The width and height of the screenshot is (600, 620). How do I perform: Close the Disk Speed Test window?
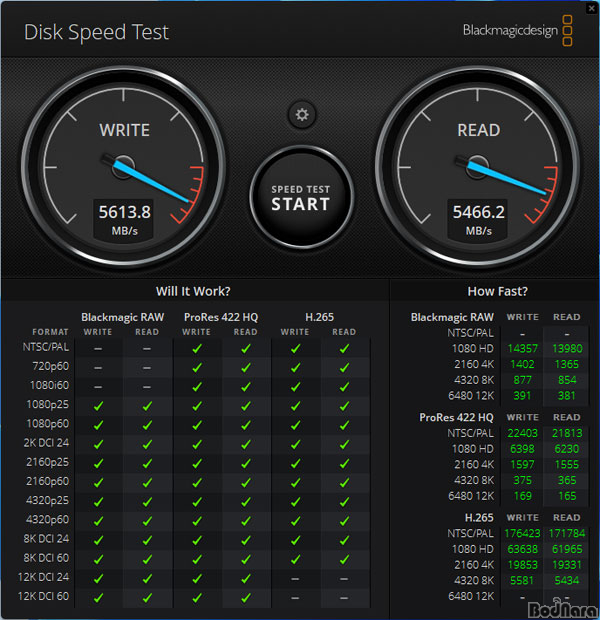[591, 8]
